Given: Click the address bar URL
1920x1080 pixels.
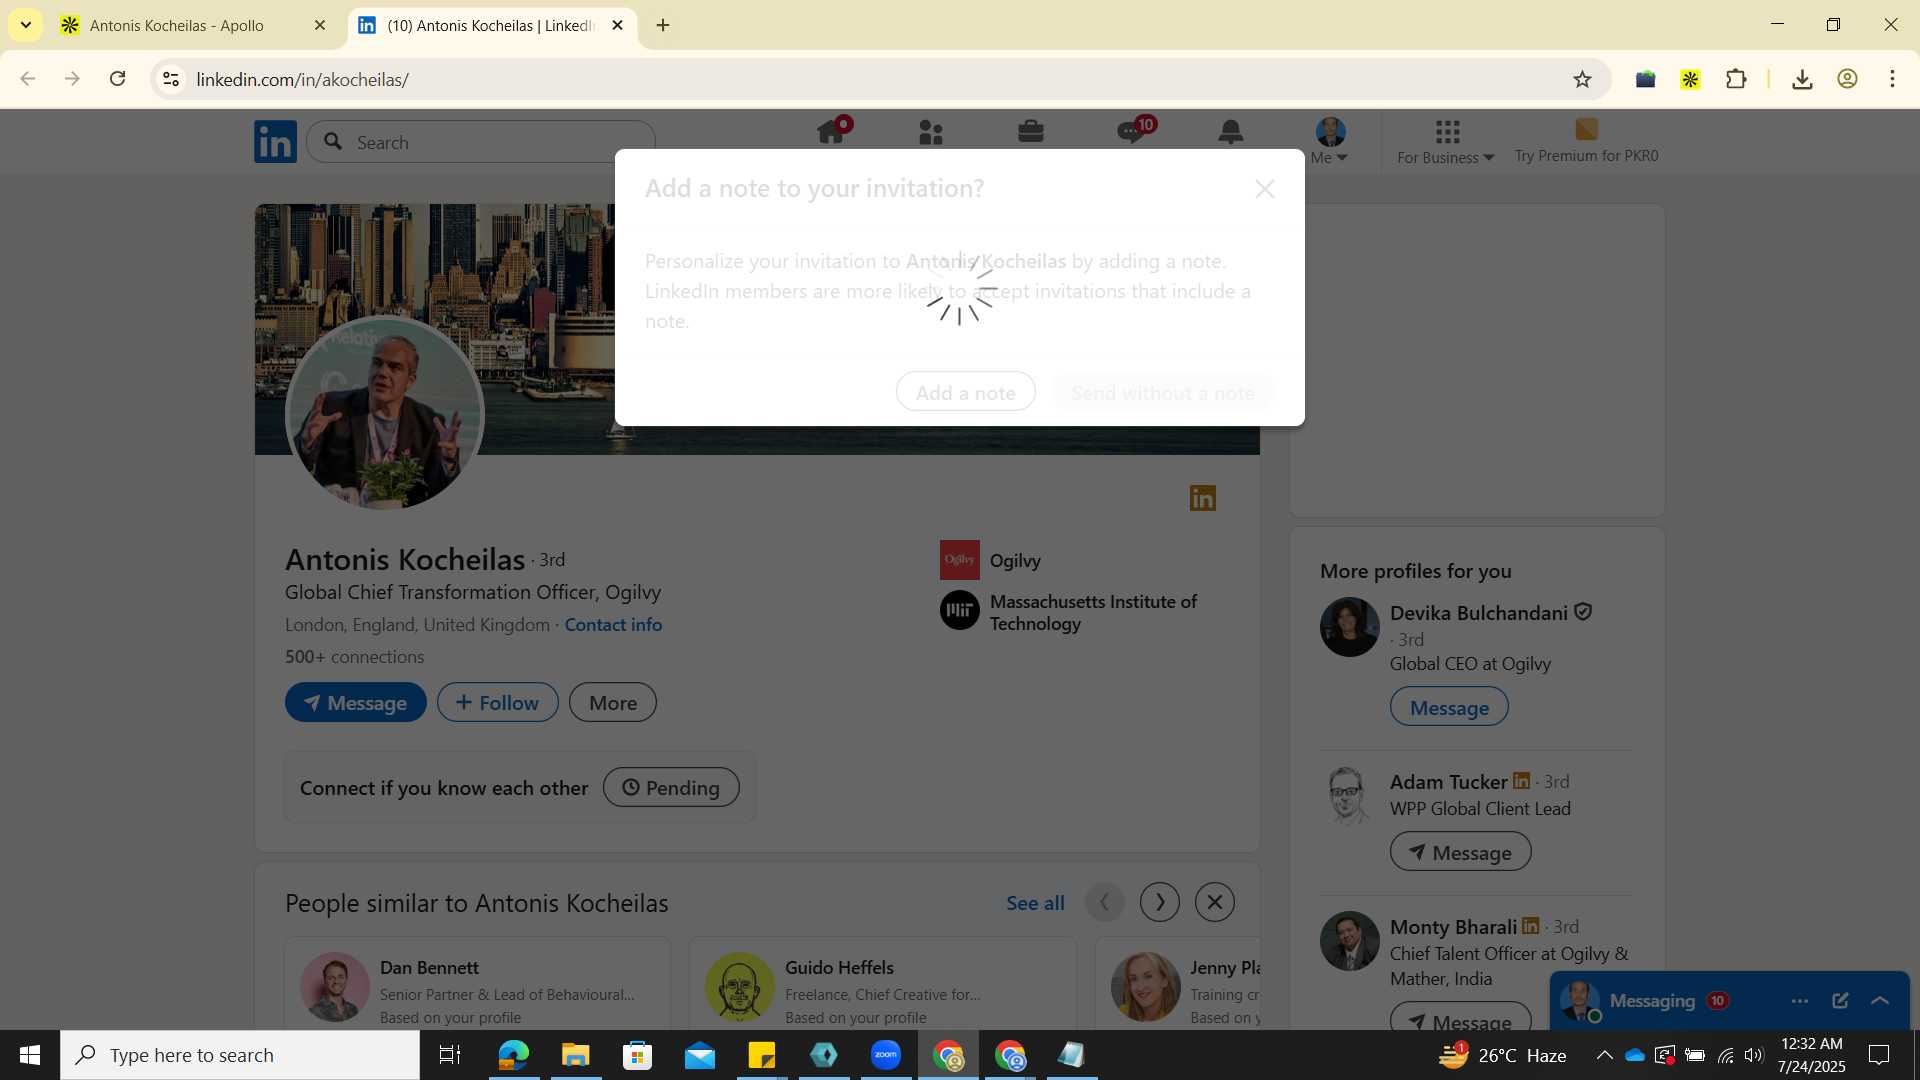Looking at the screenshot, I should [302, 79].
